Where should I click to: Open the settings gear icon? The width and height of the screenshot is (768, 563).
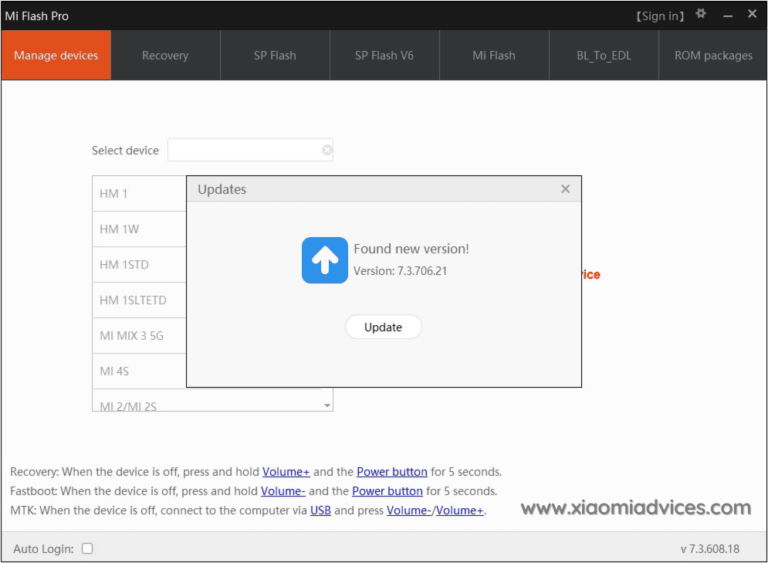coord(701,14)
